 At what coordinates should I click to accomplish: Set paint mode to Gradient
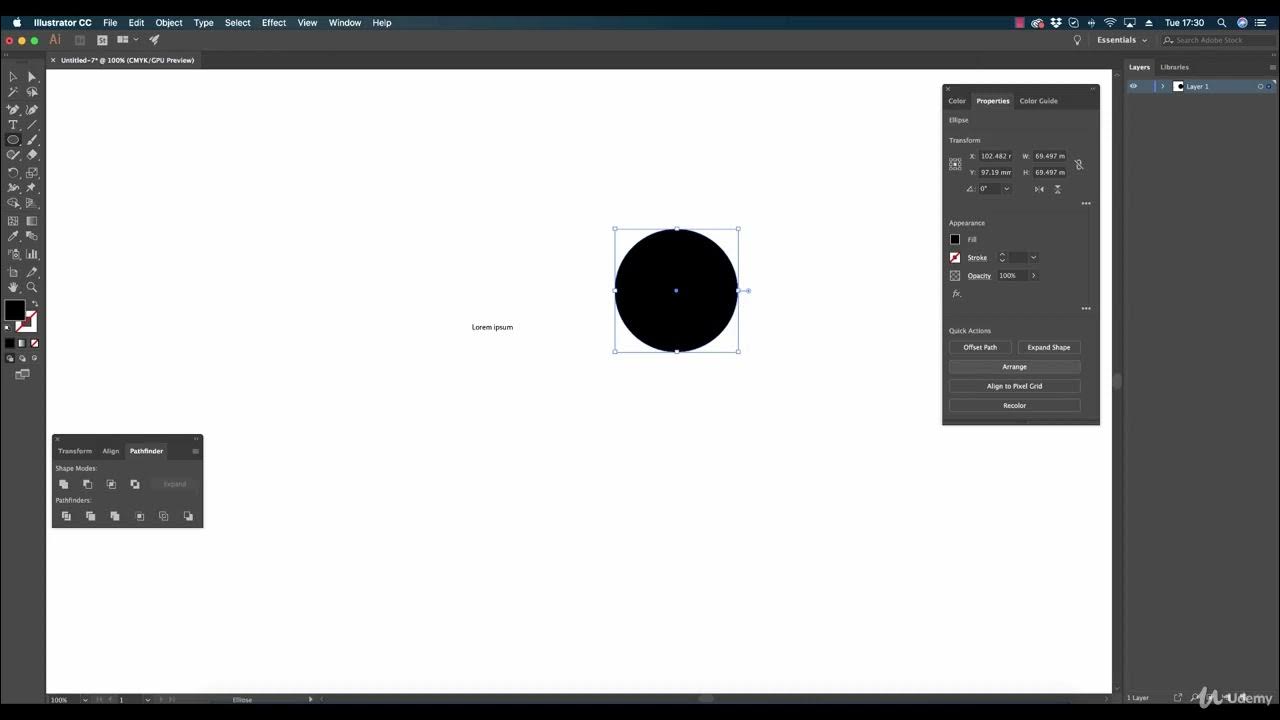coord(22,343)
